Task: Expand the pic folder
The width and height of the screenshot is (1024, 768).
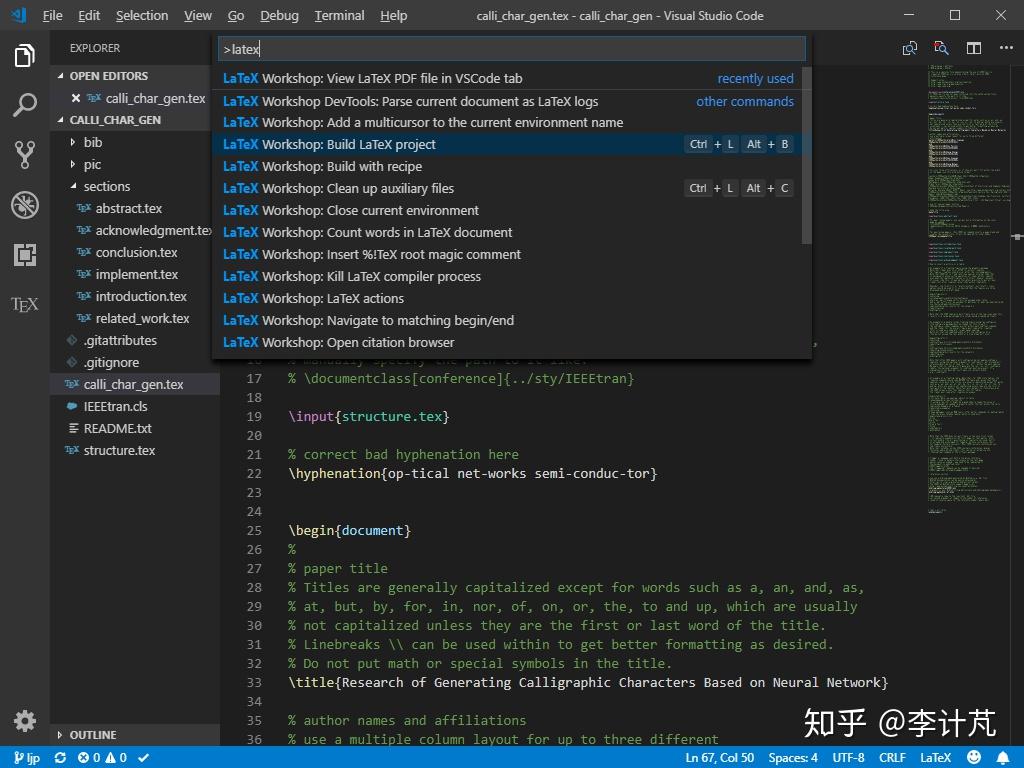Action: [x=89, y=165]
